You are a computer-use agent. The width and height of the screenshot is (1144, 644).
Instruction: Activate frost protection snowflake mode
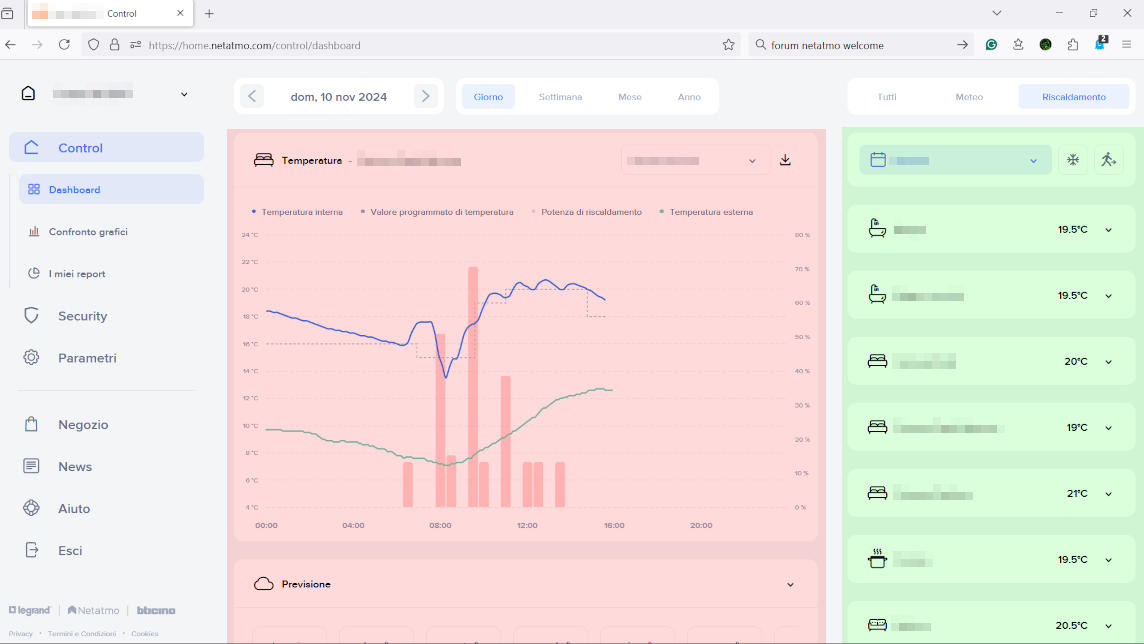point(1072,160)
